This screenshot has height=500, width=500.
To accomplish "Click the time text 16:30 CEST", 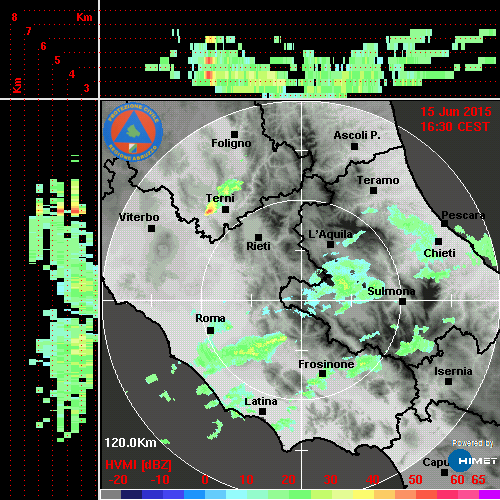I will (455, 127).
